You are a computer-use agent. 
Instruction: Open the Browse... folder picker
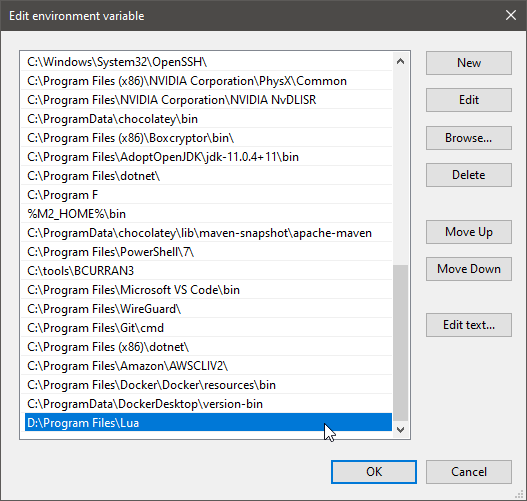pos(469,138)
